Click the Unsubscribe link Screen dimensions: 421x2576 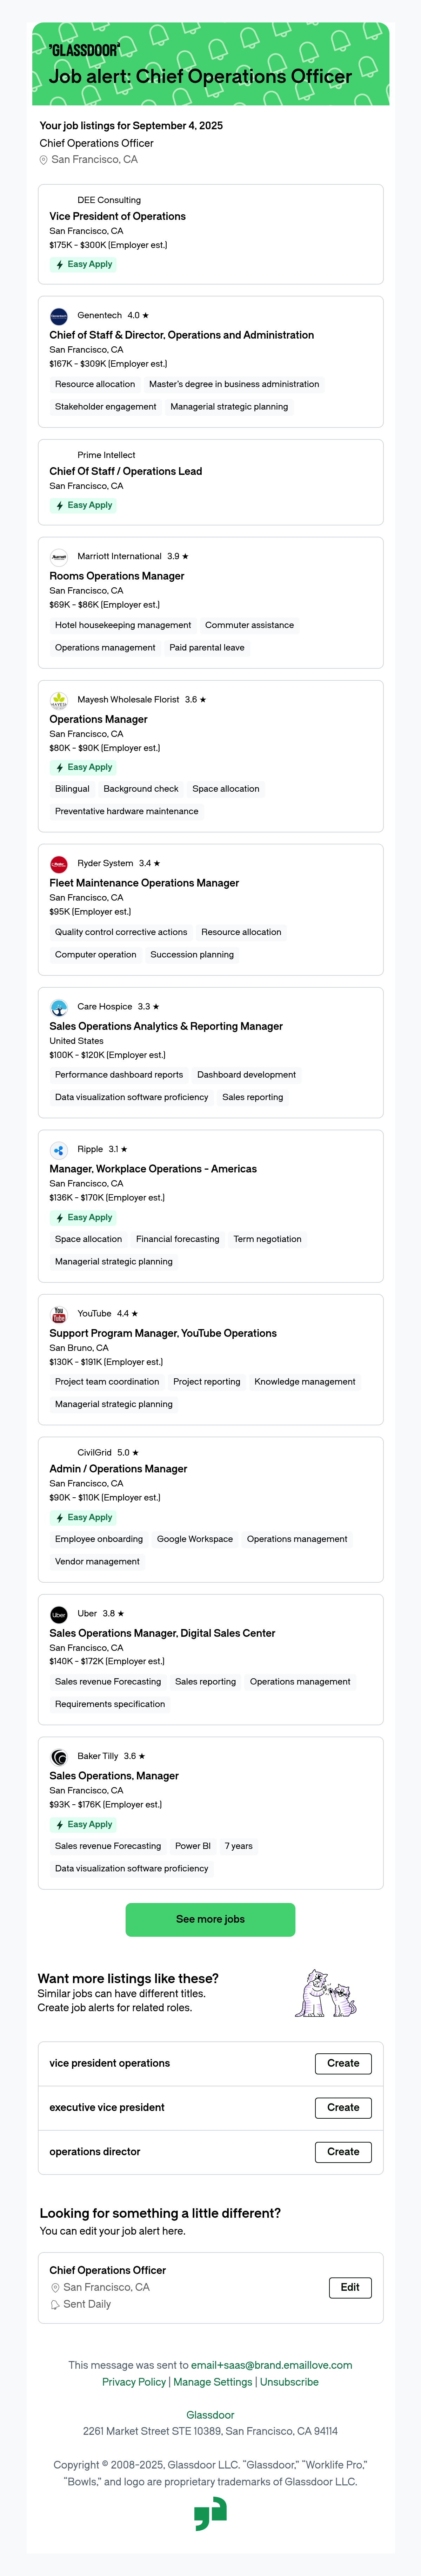[289, 2382]
